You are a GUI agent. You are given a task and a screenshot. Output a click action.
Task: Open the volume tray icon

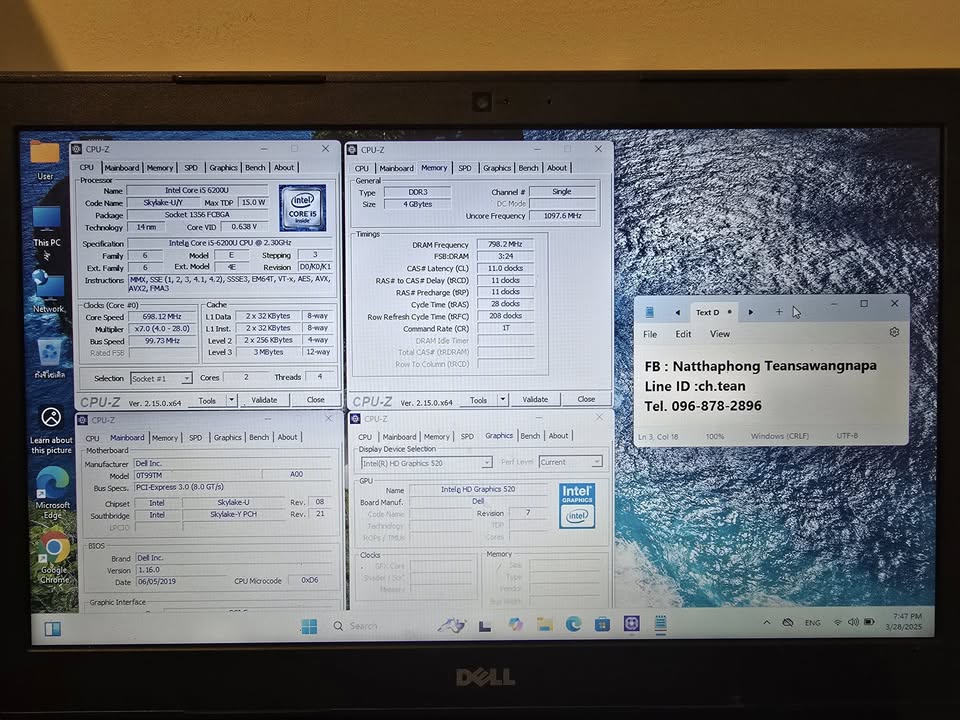[853, 622]
